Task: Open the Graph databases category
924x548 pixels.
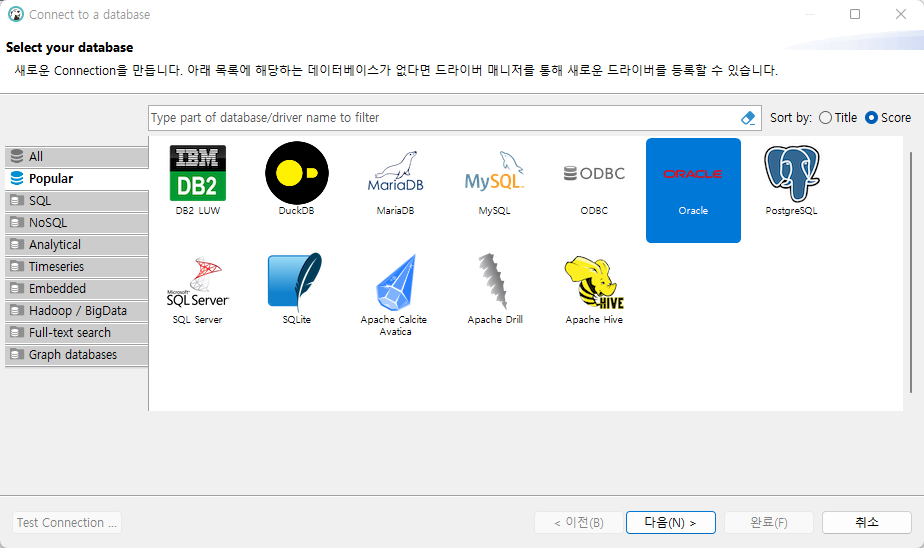Action: [x=77, y=355]
